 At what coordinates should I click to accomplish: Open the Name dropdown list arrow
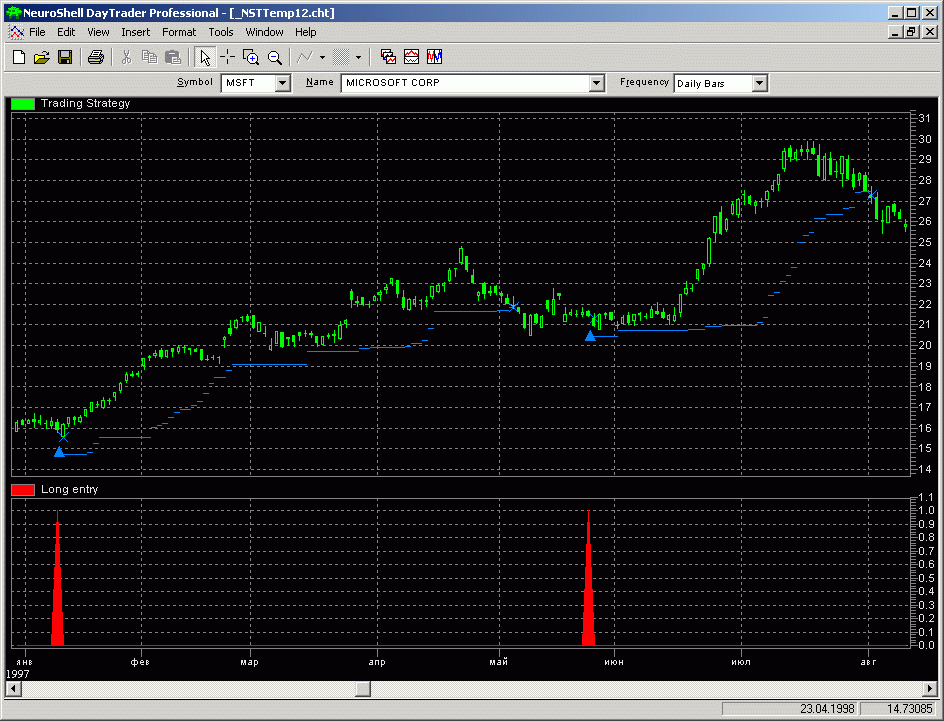pos(597,83)
